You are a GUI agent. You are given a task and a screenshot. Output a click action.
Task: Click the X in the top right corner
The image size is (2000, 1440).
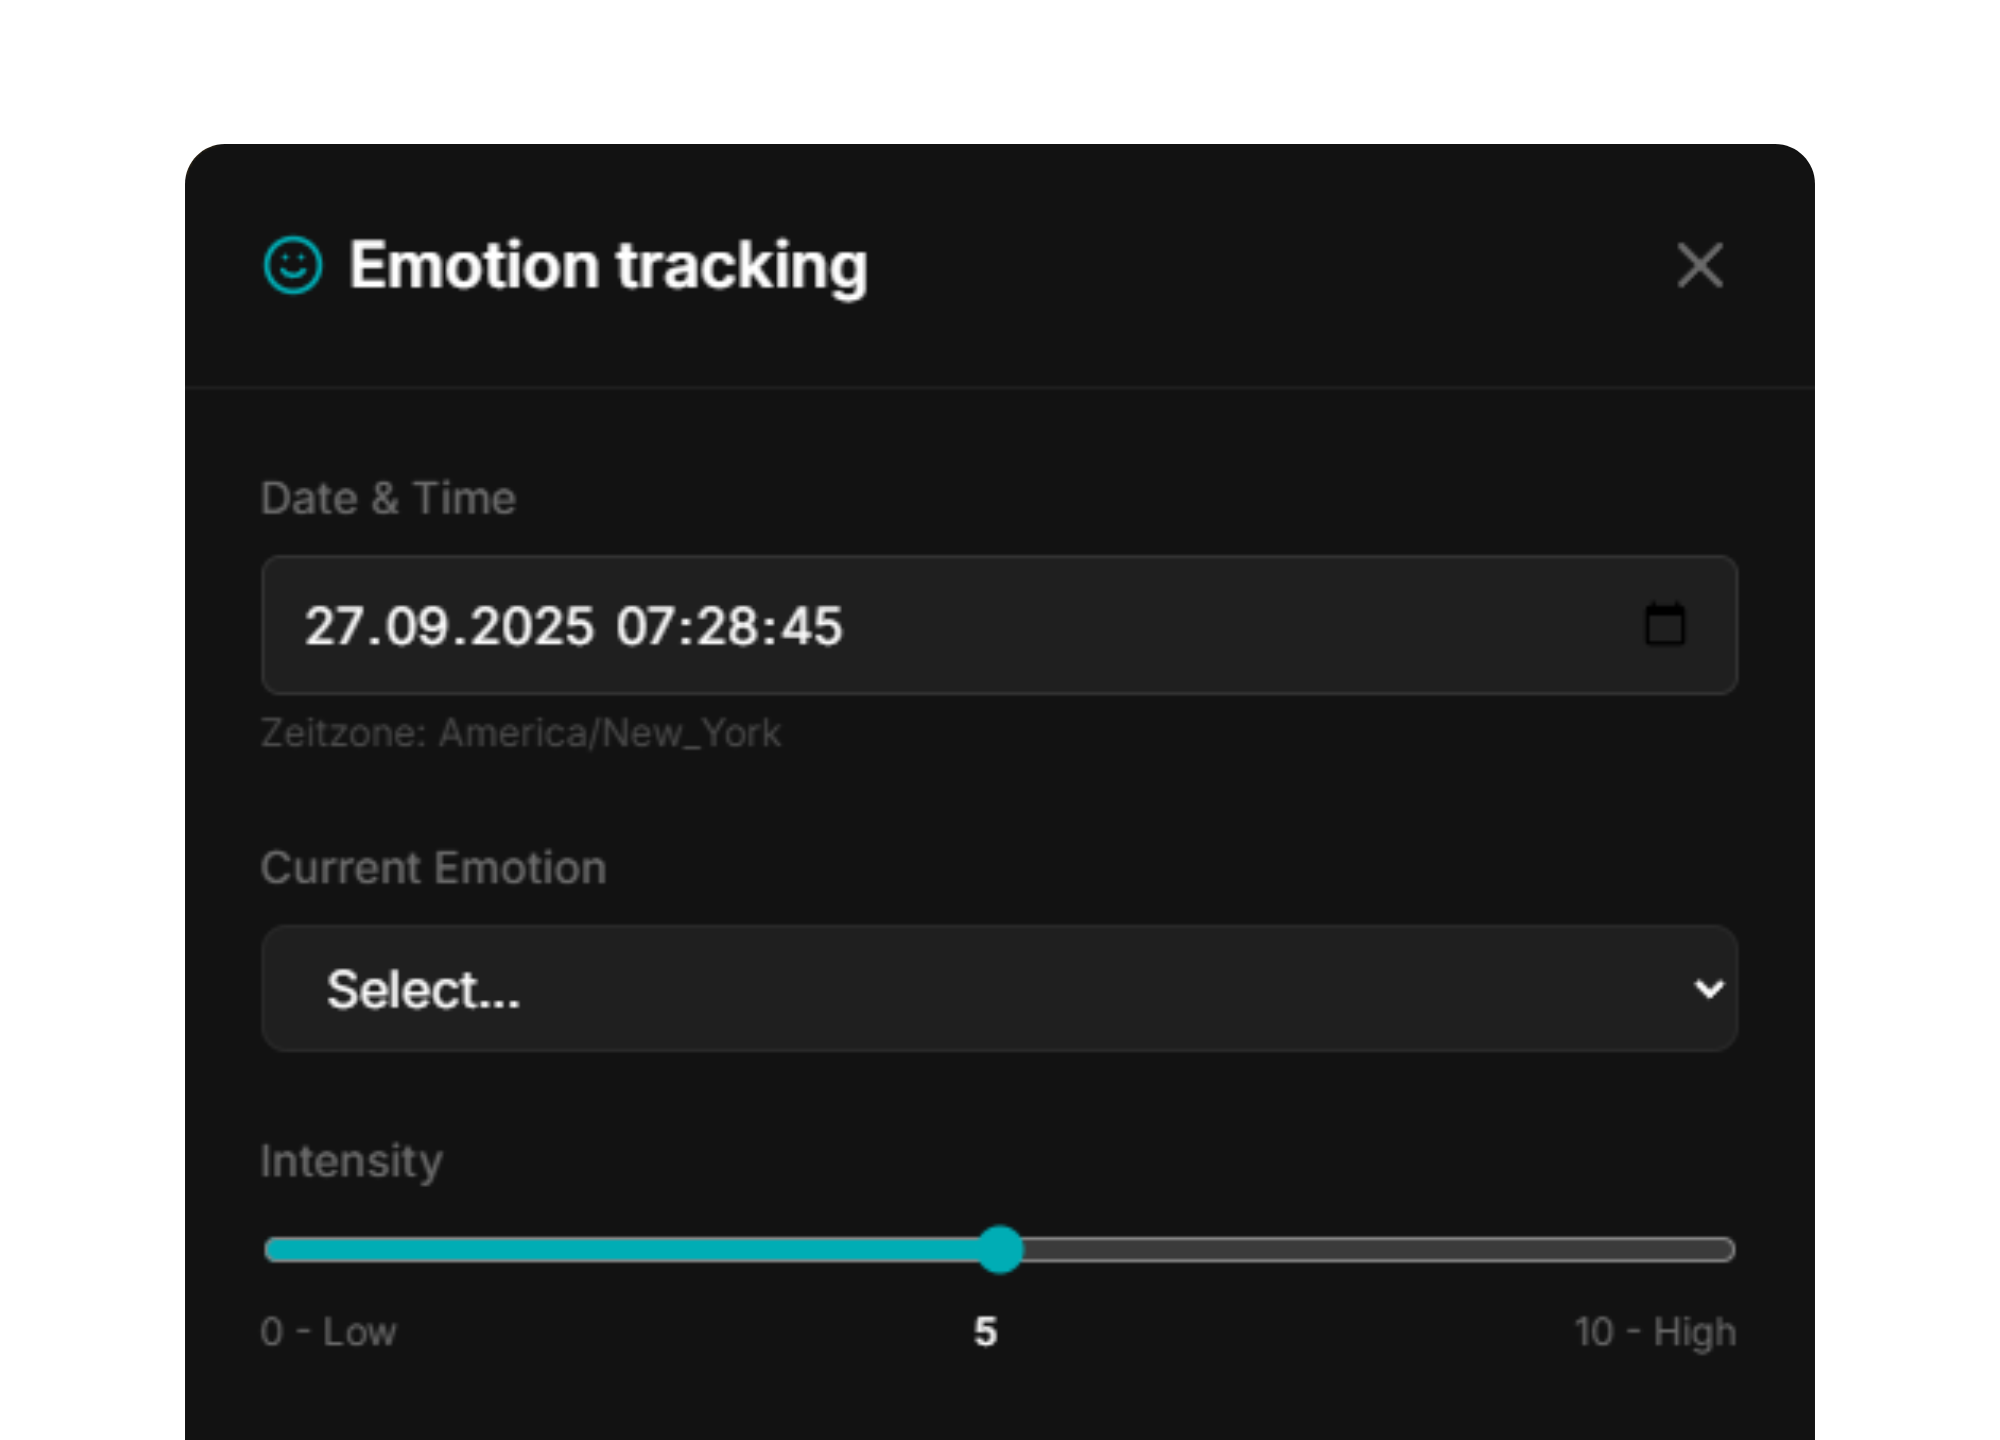click(x=1699, y=265)
